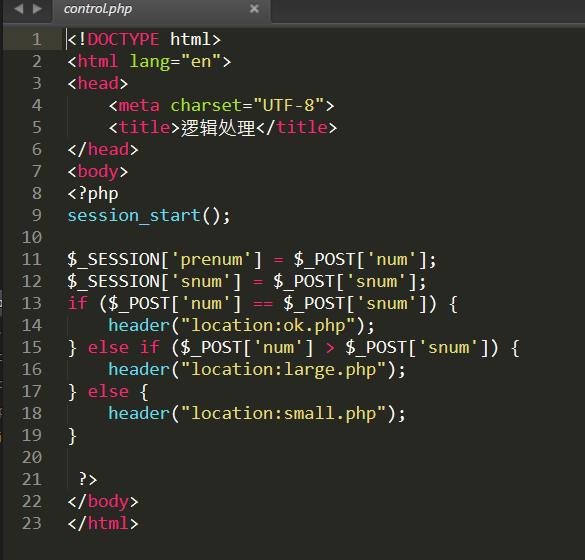
Task: Click the else if keywords on line 15
Action: click(124, 347)
